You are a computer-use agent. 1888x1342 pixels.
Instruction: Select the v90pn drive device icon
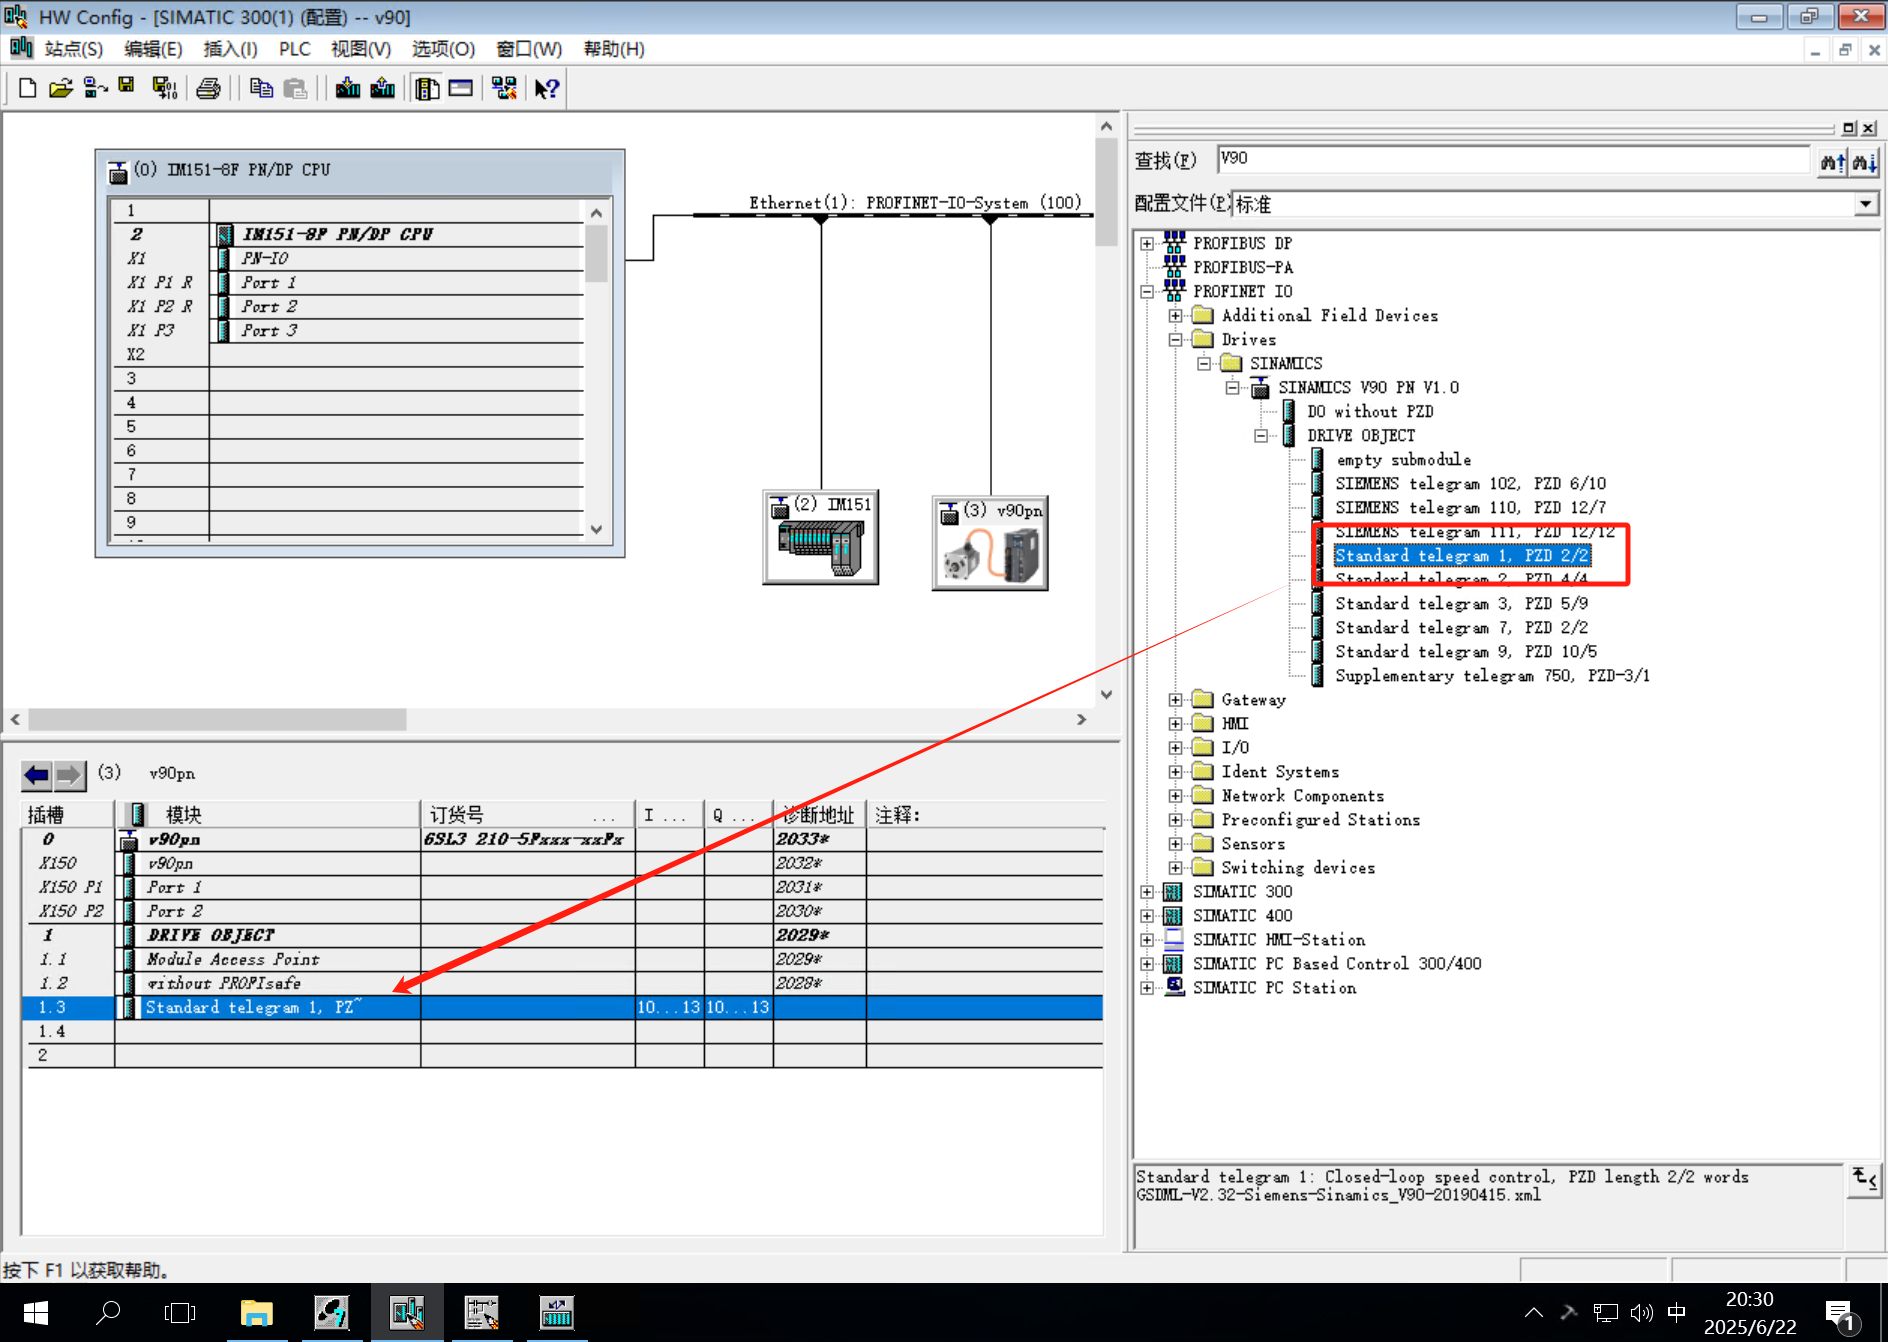[990, 543]
